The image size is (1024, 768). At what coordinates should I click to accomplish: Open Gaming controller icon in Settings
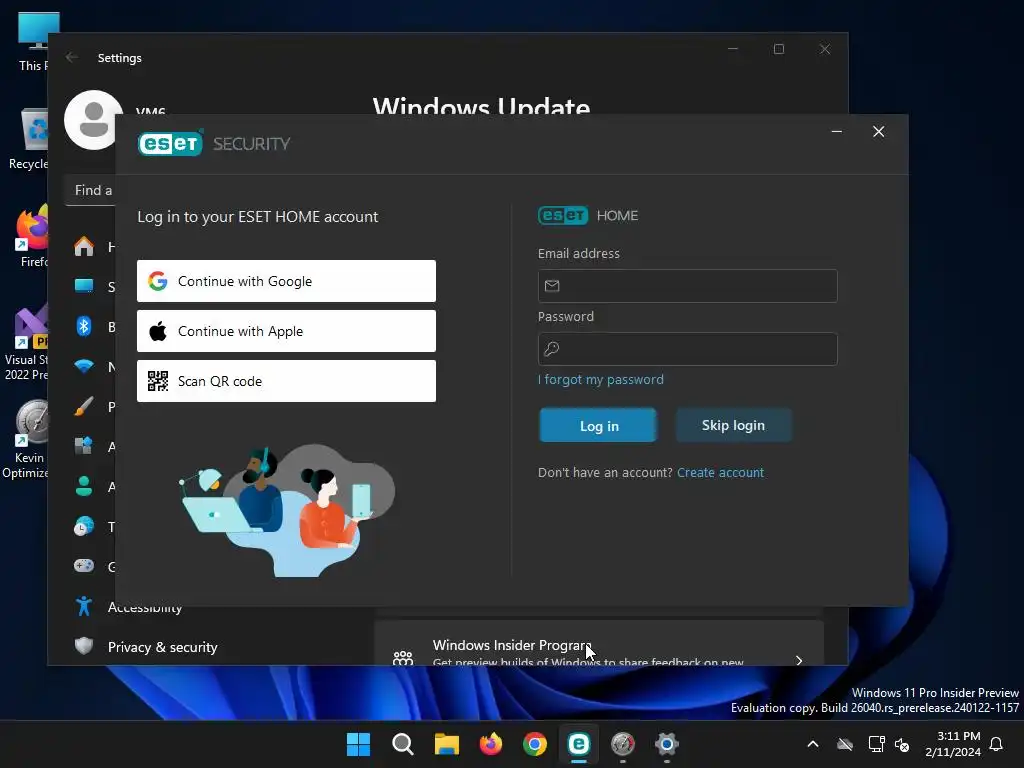(84, 566)
